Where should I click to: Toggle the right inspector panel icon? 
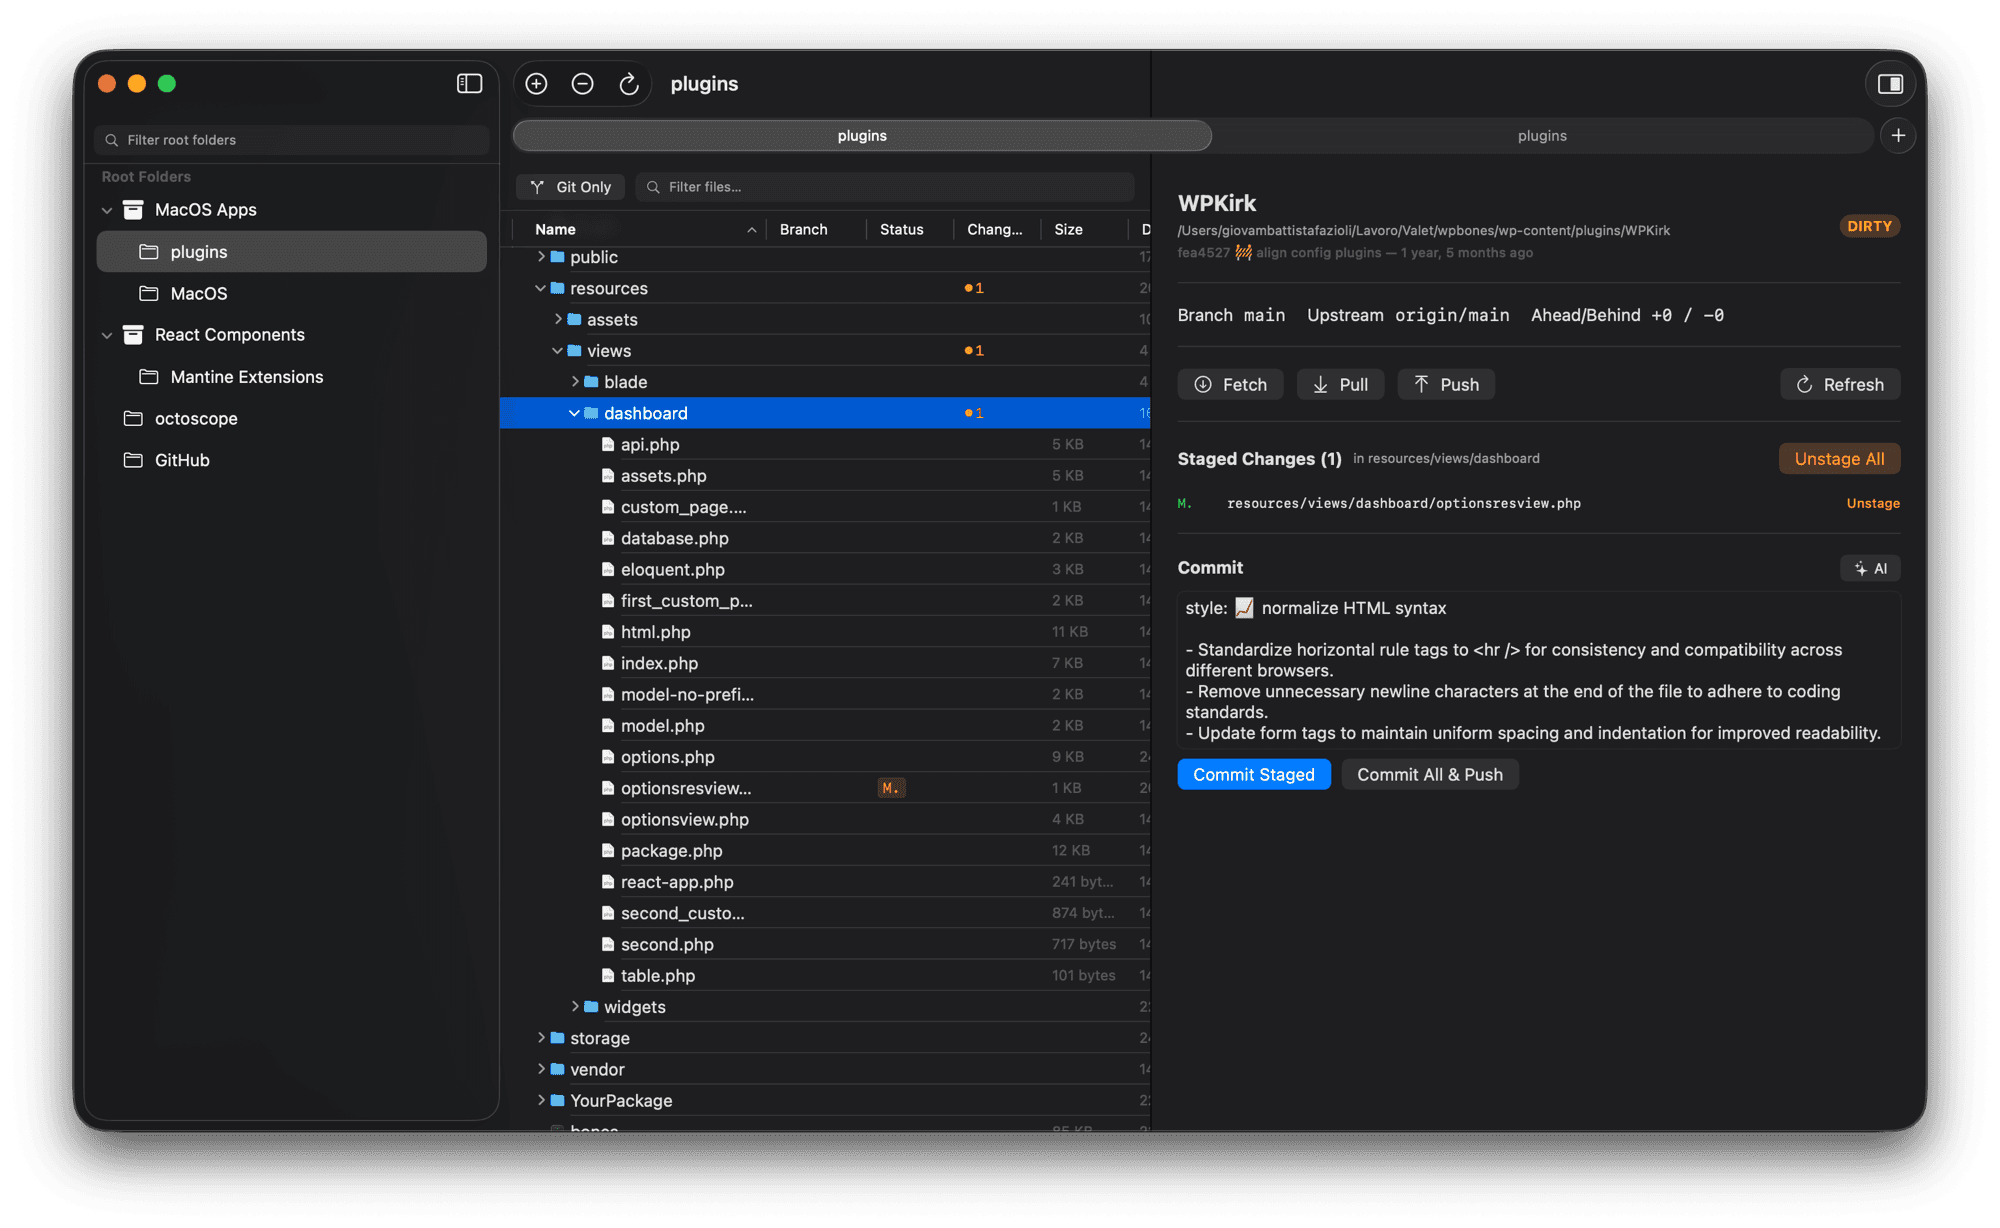click(1890, 84)
